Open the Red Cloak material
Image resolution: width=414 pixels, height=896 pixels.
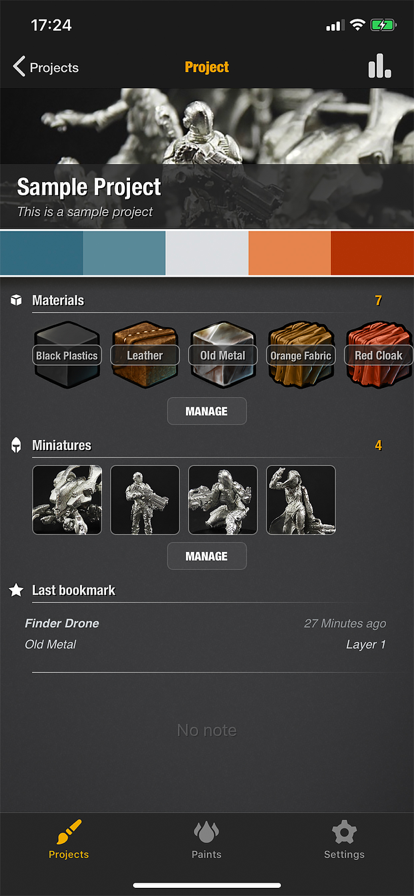coord(379,355)
